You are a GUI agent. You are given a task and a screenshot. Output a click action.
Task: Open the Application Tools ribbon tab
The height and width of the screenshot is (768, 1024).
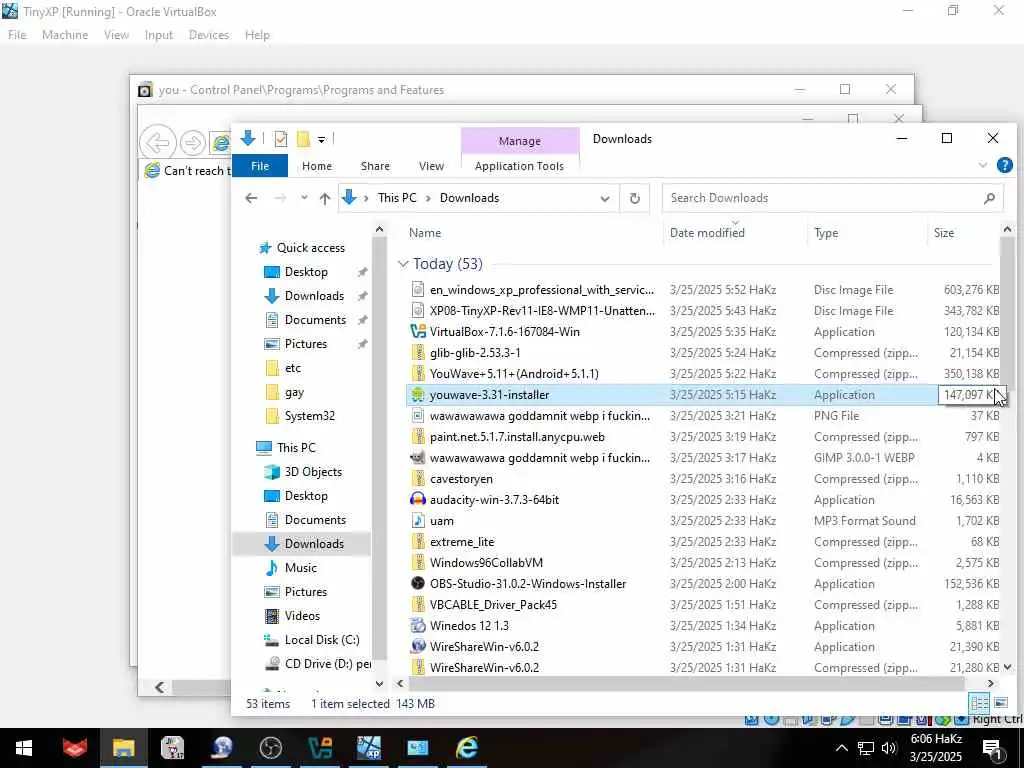pyautogui.click(x=519, y=166)
